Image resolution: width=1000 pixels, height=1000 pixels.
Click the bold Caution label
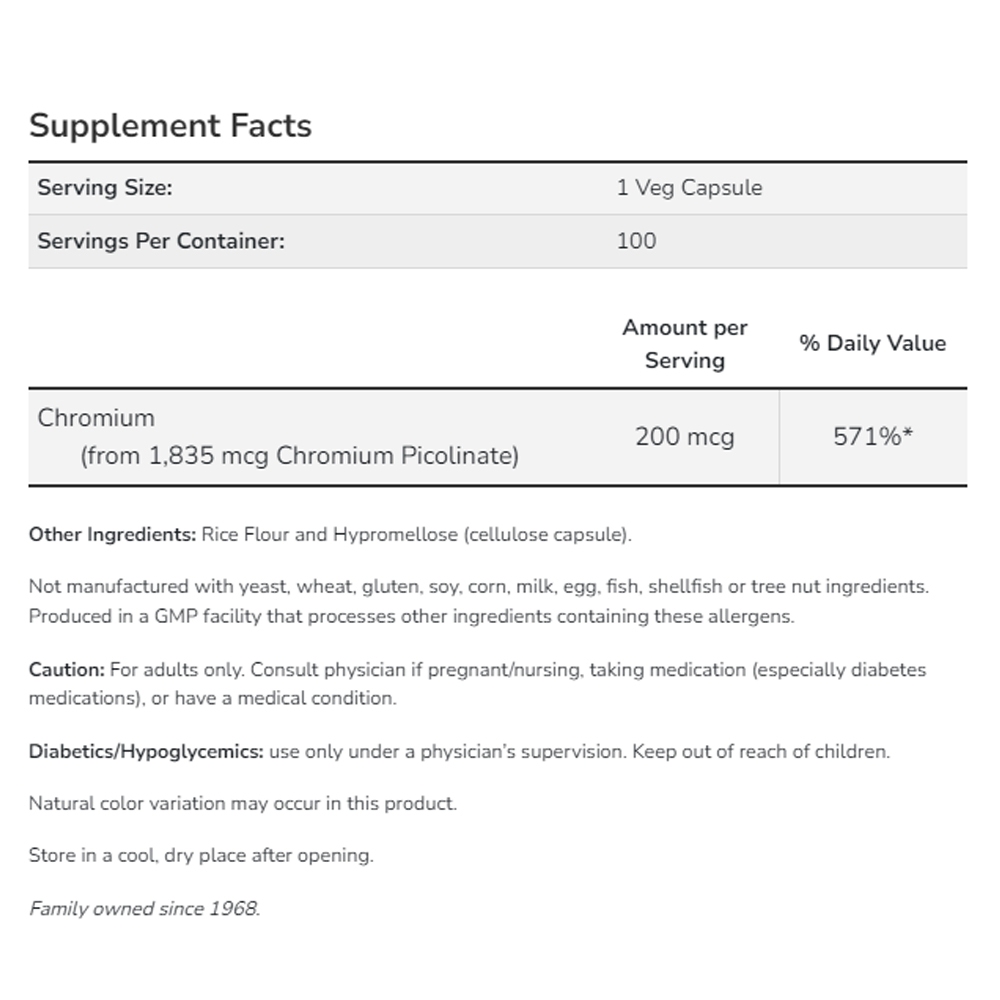(x=66, y=669)
